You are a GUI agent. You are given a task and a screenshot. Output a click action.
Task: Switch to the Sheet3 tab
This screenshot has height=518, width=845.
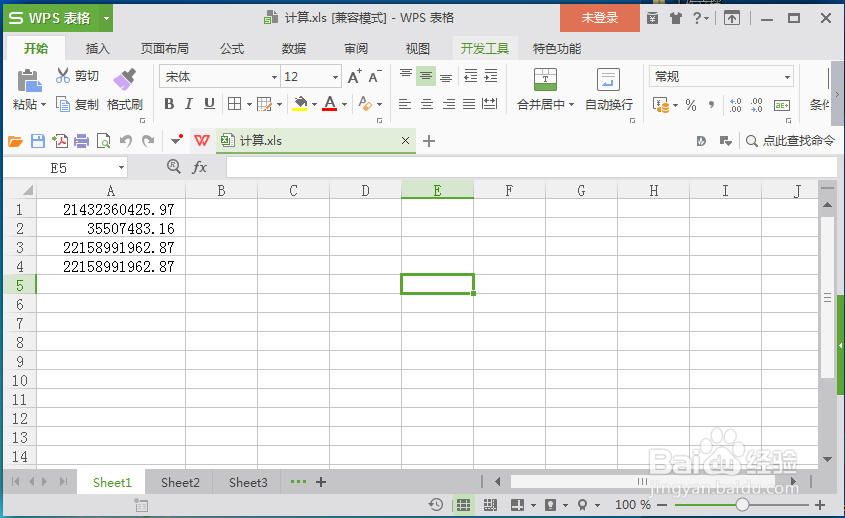click(248, 482)
